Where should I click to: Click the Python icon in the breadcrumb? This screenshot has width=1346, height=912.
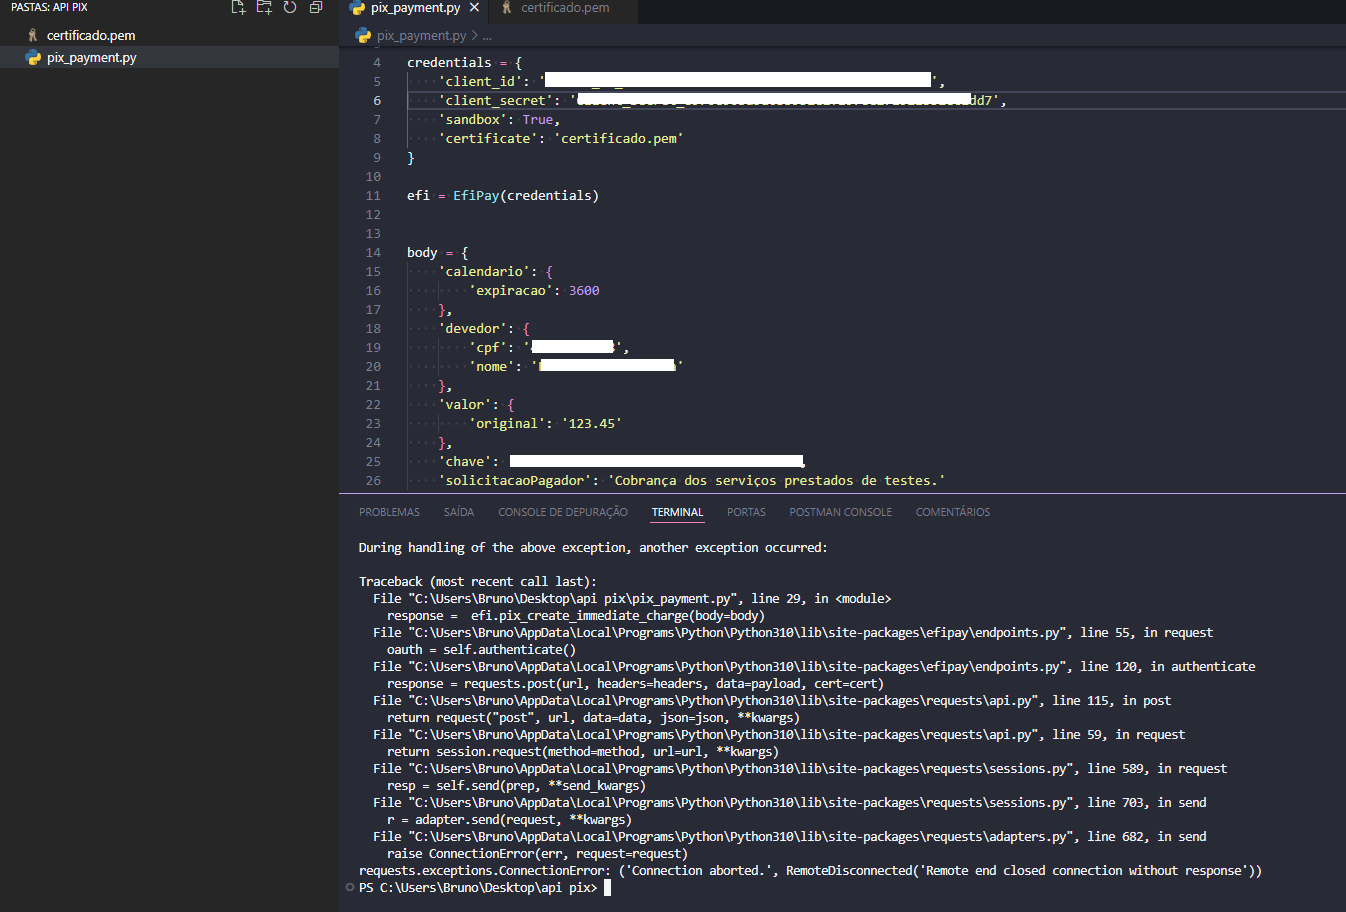[363, 35]
